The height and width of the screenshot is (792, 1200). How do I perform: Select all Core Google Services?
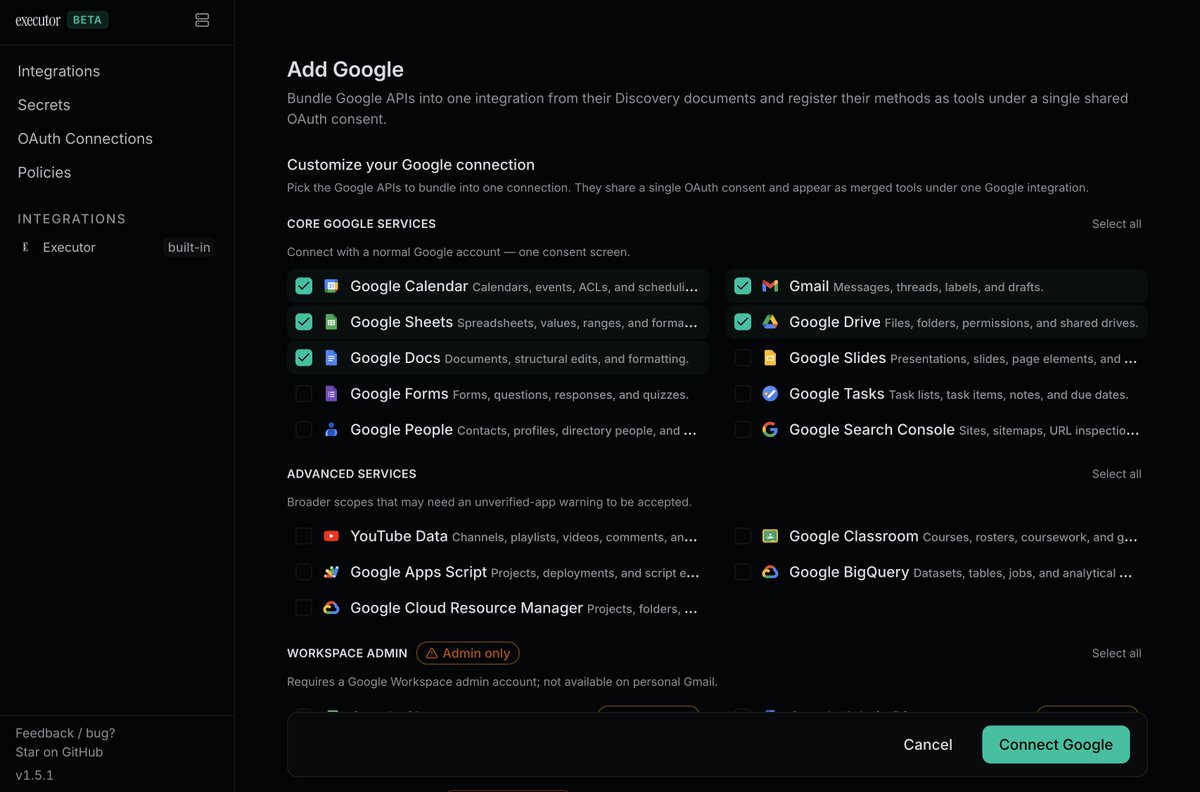point(1116,224)
